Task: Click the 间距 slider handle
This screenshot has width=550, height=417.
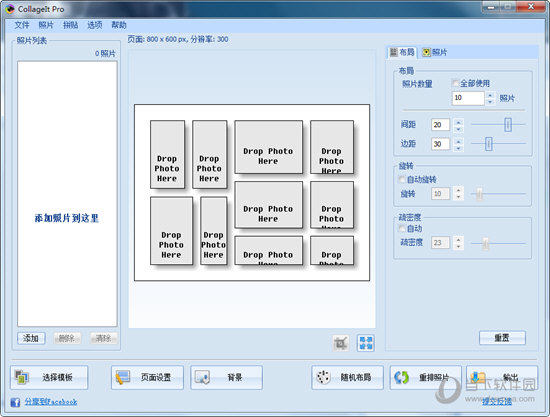Action: coord(508,125)
